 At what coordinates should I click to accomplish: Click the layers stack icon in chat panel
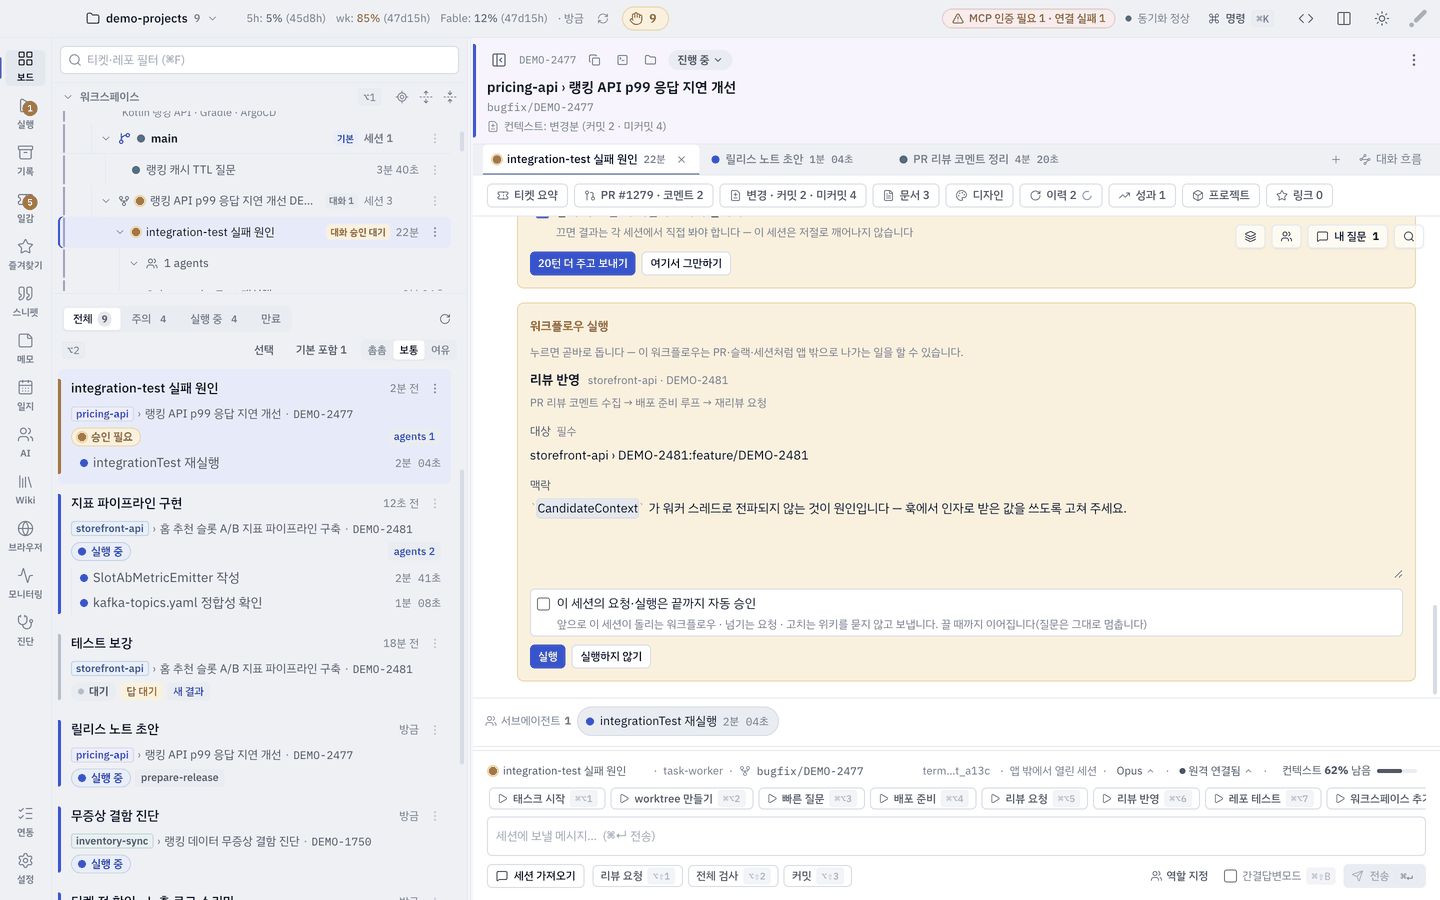click(1250, 236)
